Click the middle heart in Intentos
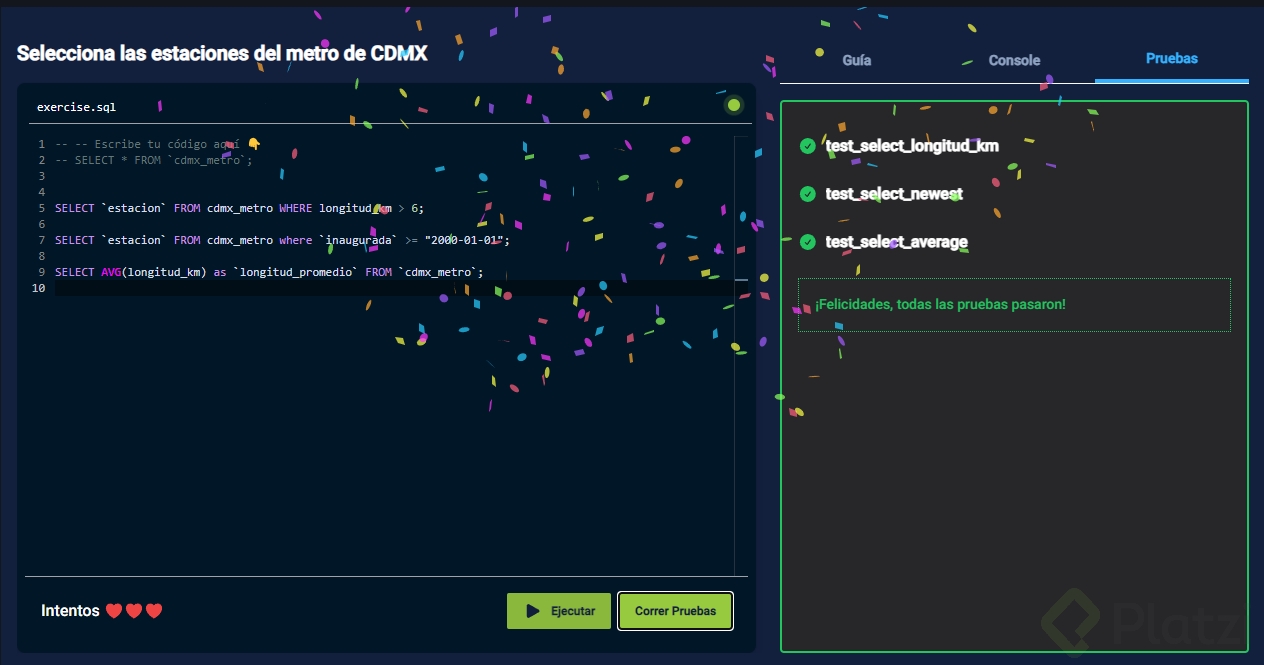This screenshot has width=1264, height=665. [x=134, y=611]
